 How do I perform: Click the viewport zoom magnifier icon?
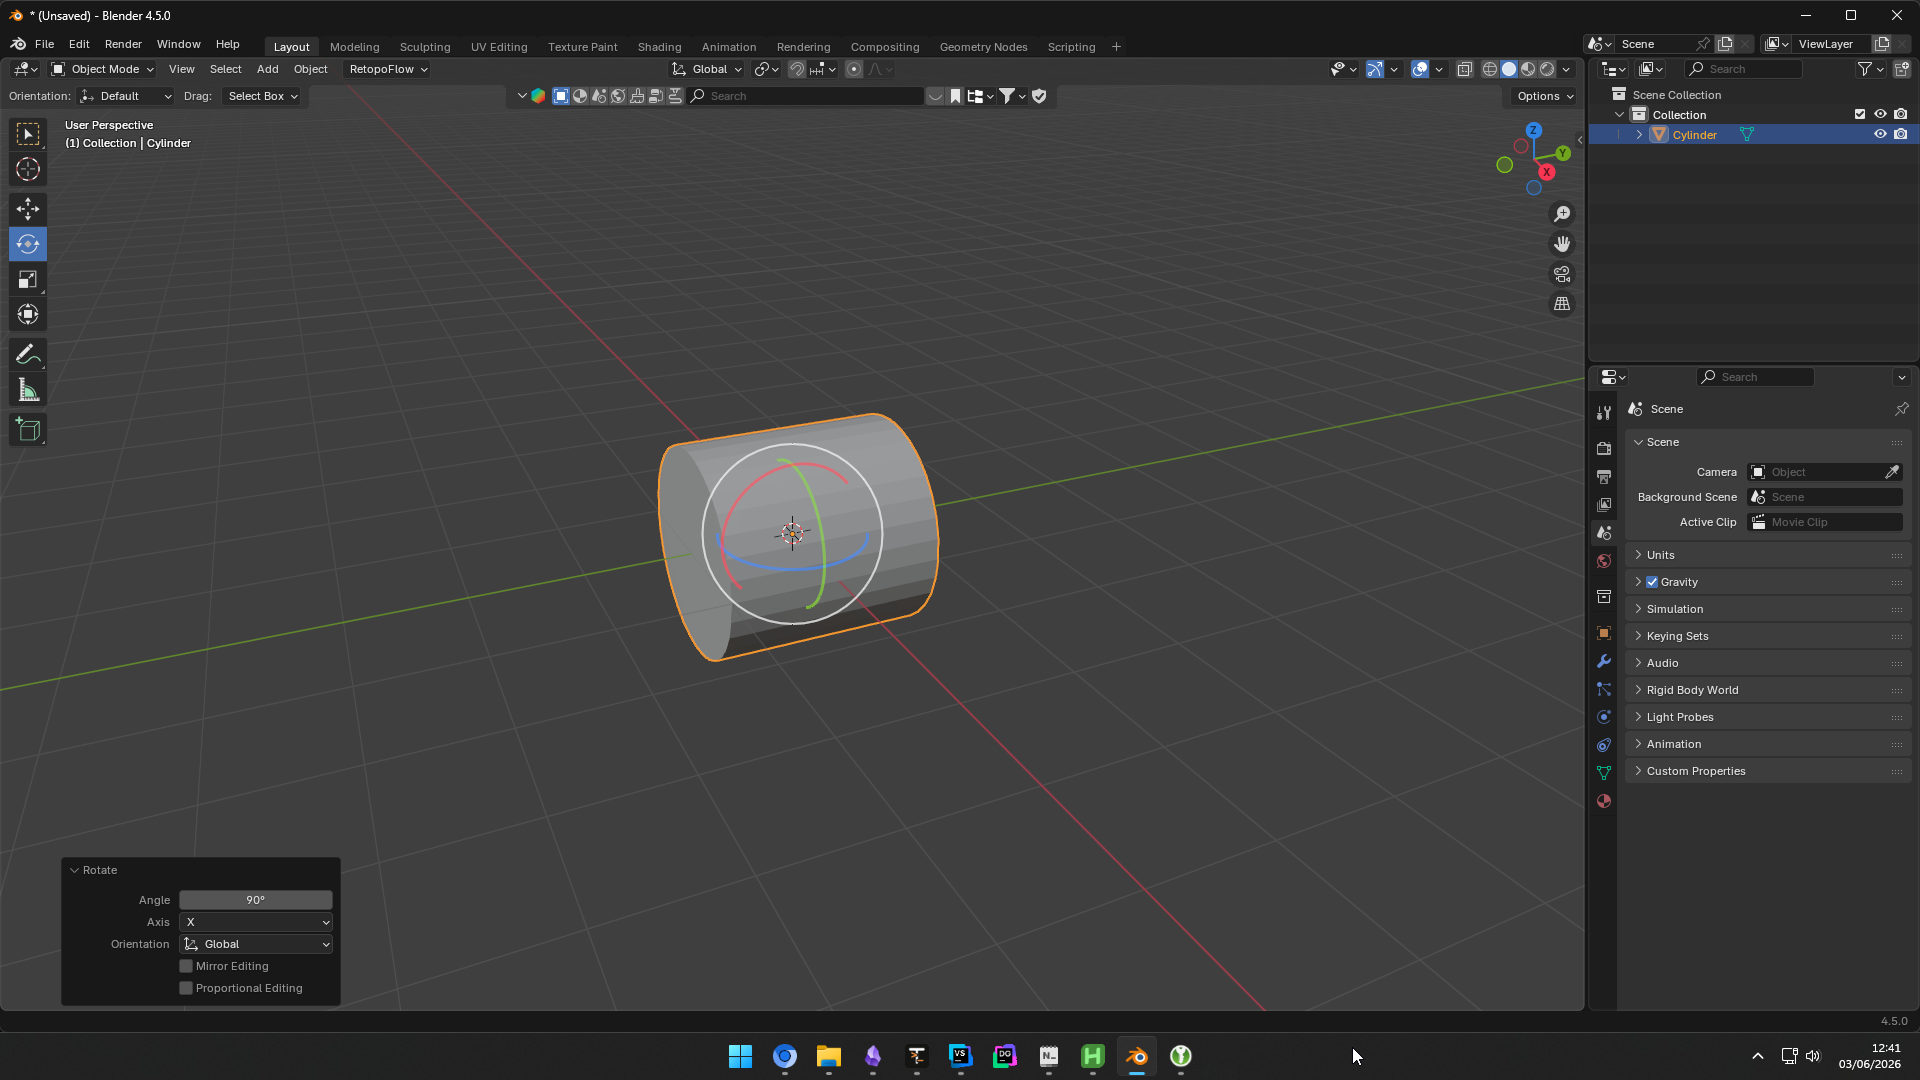pos(1562,214)
